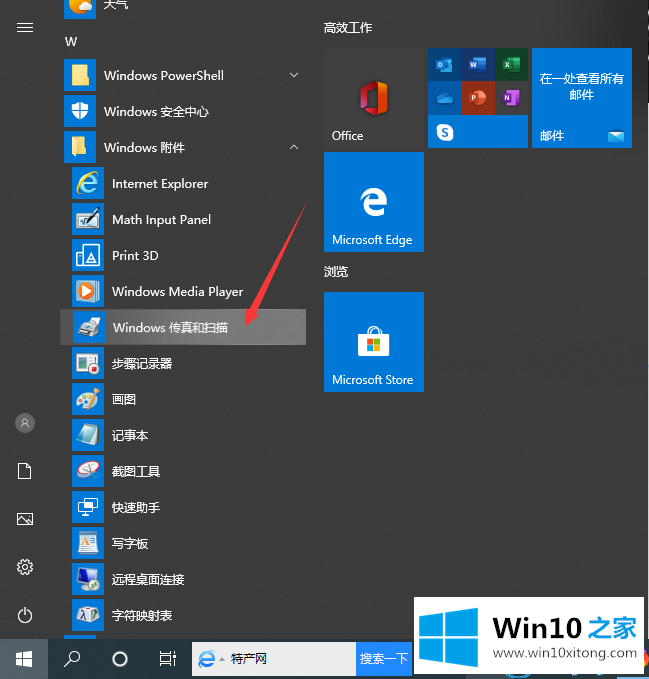Click the Power button
This screenshot has height=679, width=649.
click(25, 615)
